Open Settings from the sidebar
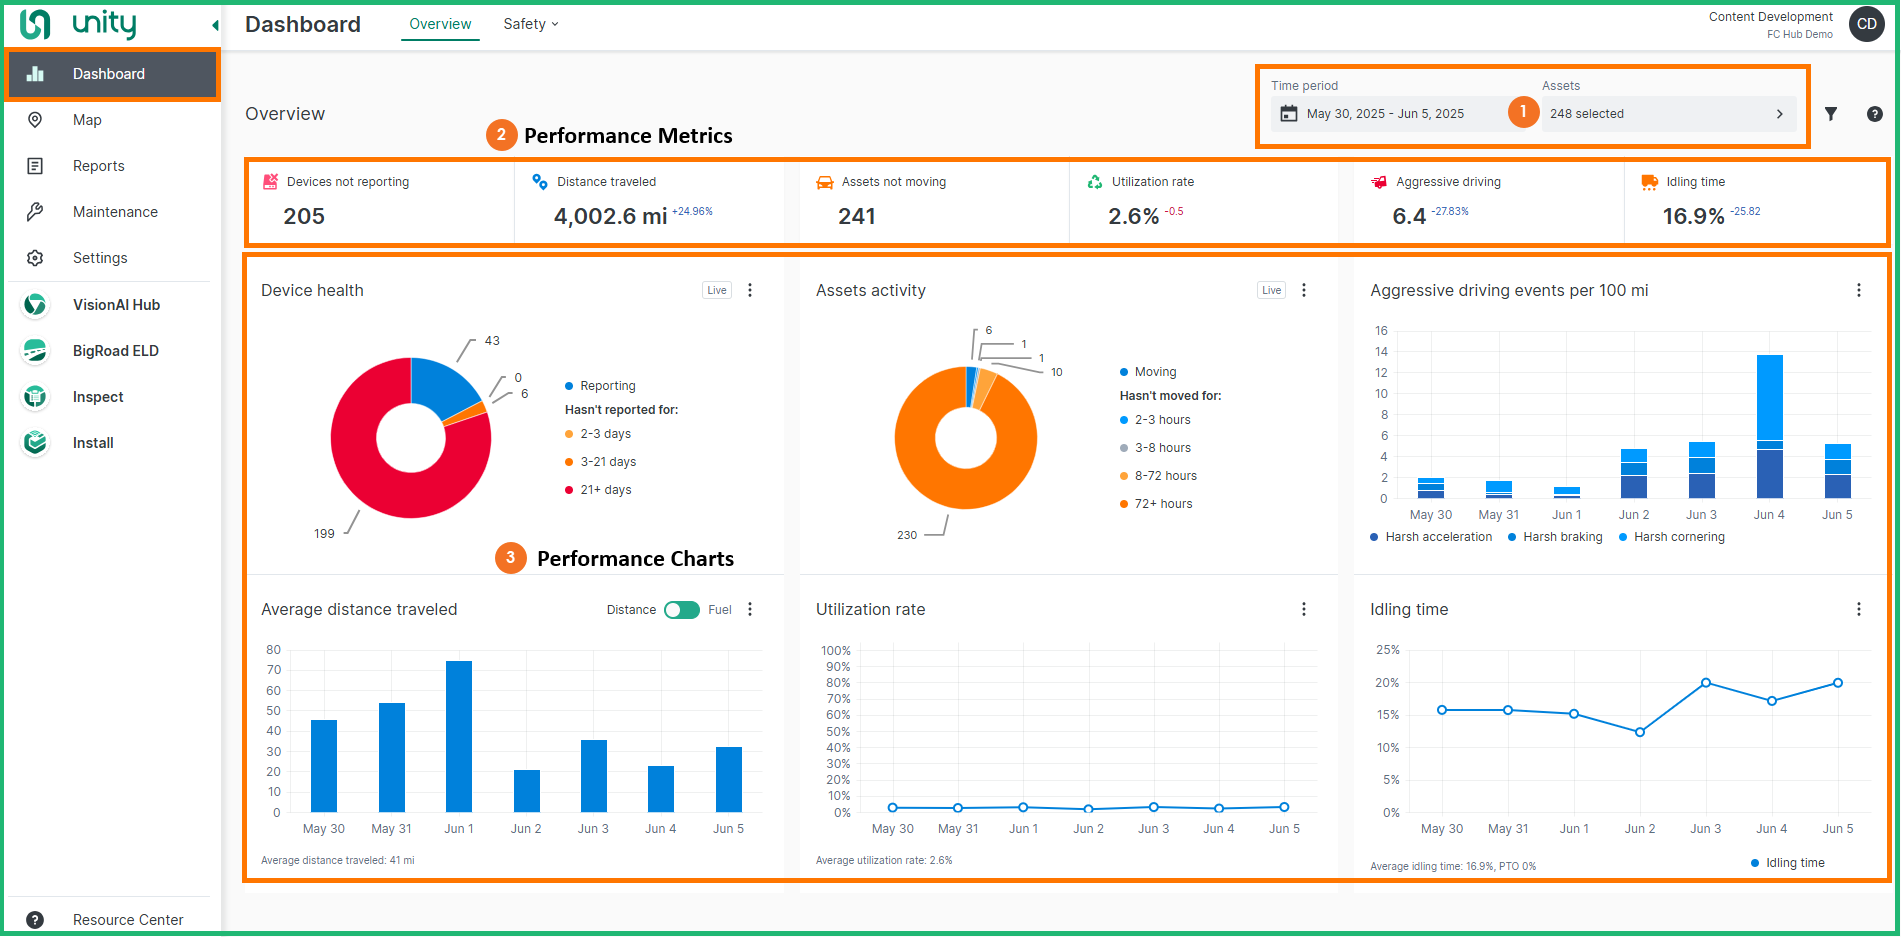This screenshot has width=1901, height=937. tap(100, 257)
